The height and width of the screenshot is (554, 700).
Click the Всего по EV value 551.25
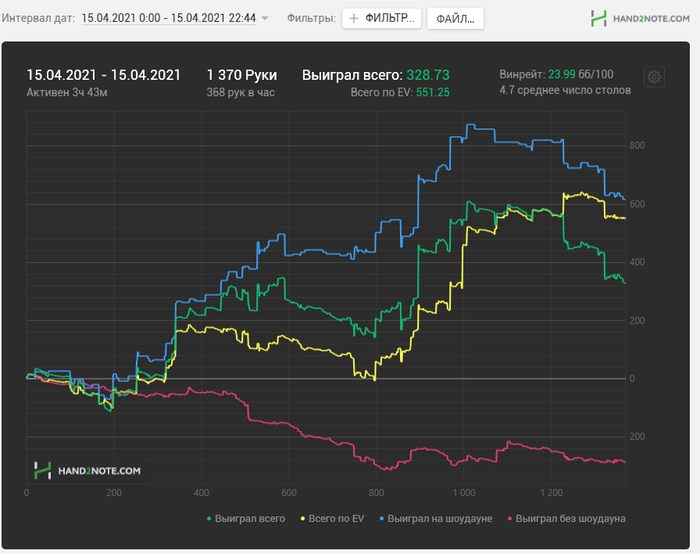(433, 92)
